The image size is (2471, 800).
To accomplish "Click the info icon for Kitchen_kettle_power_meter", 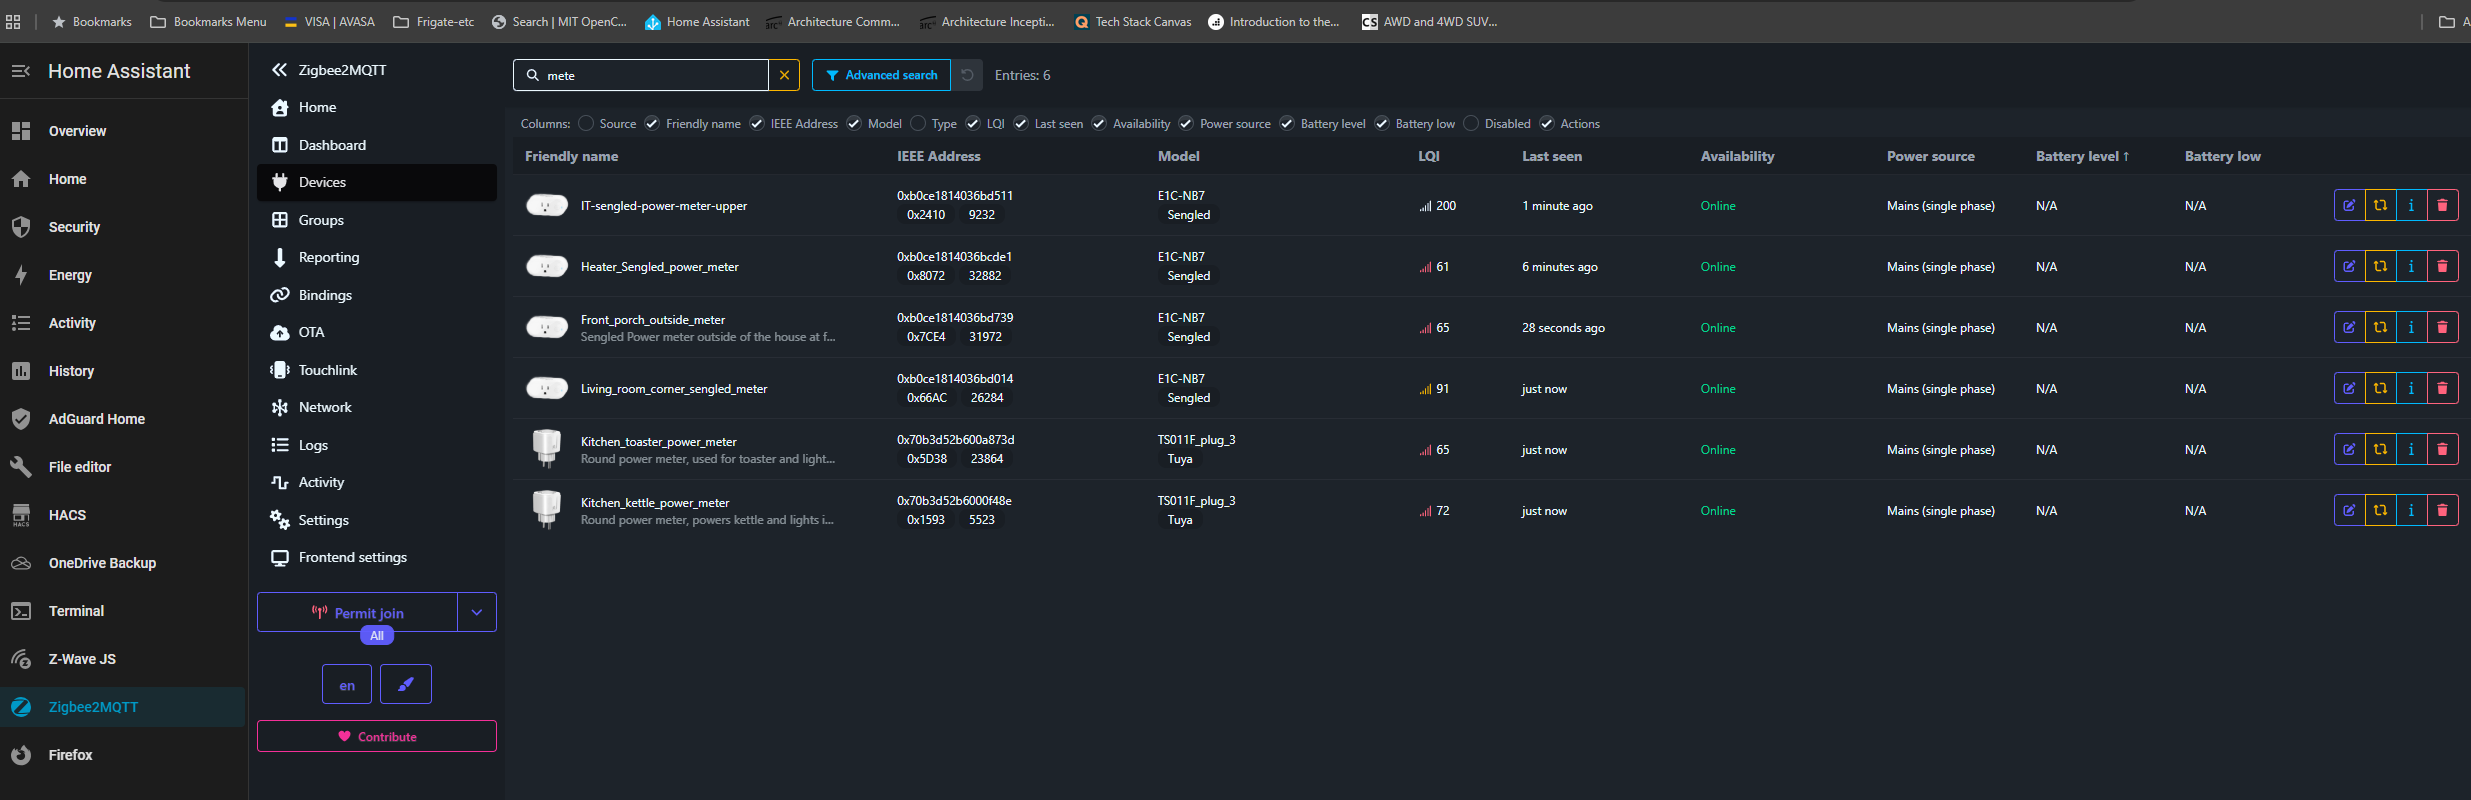I will 2411,510.
